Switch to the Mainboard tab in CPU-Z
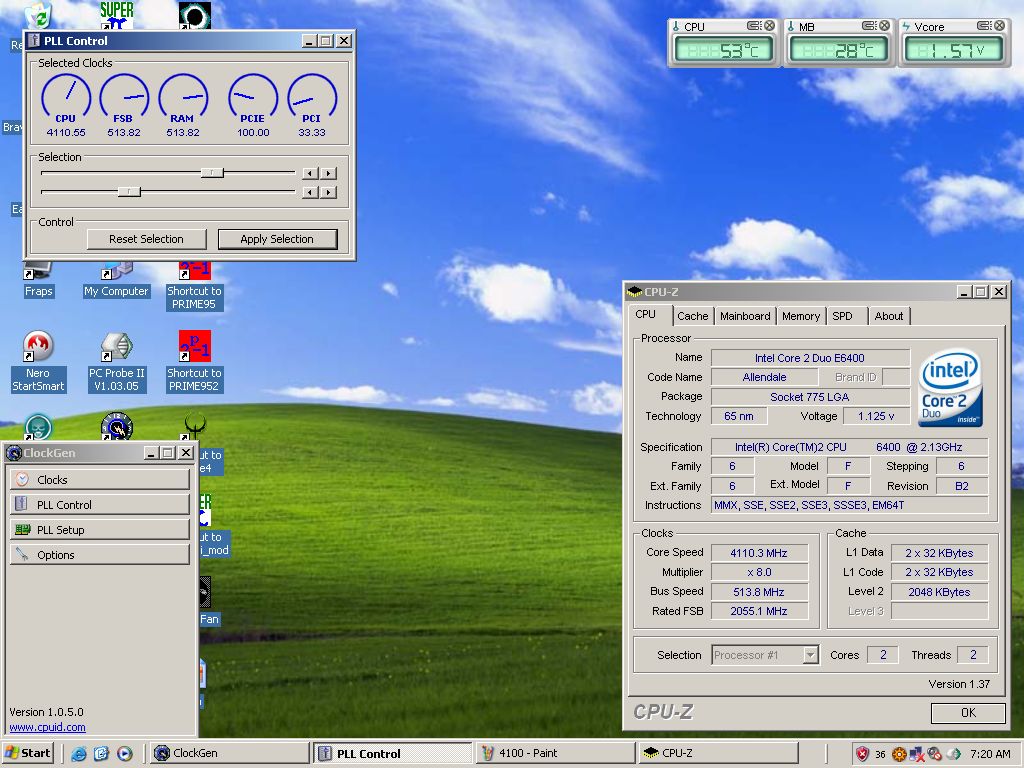 [x=745, y=316]
